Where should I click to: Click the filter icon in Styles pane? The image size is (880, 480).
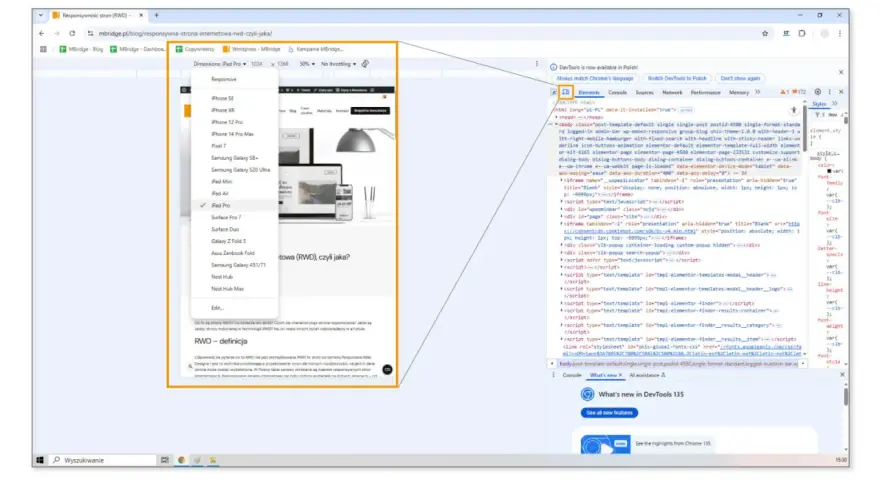[818, 115]
